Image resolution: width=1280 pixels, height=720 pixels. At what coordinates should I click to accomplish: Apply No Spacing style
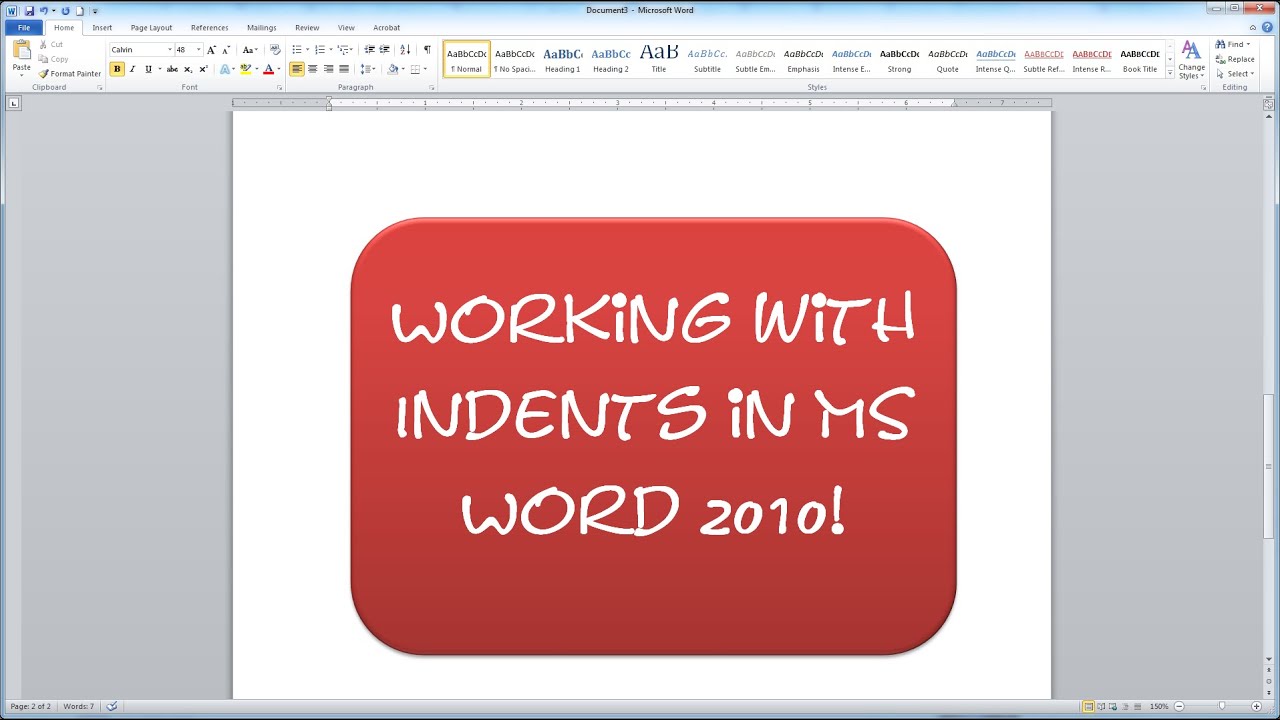(x=515, y=60)
